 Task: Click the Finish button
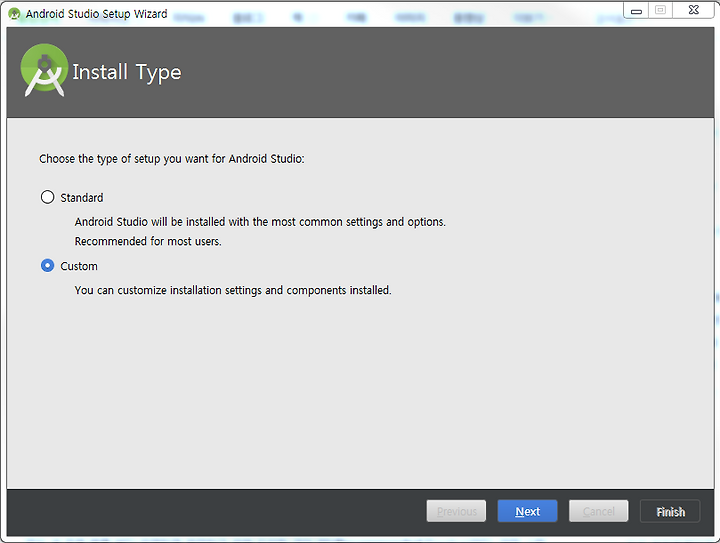tap(670, 511)
